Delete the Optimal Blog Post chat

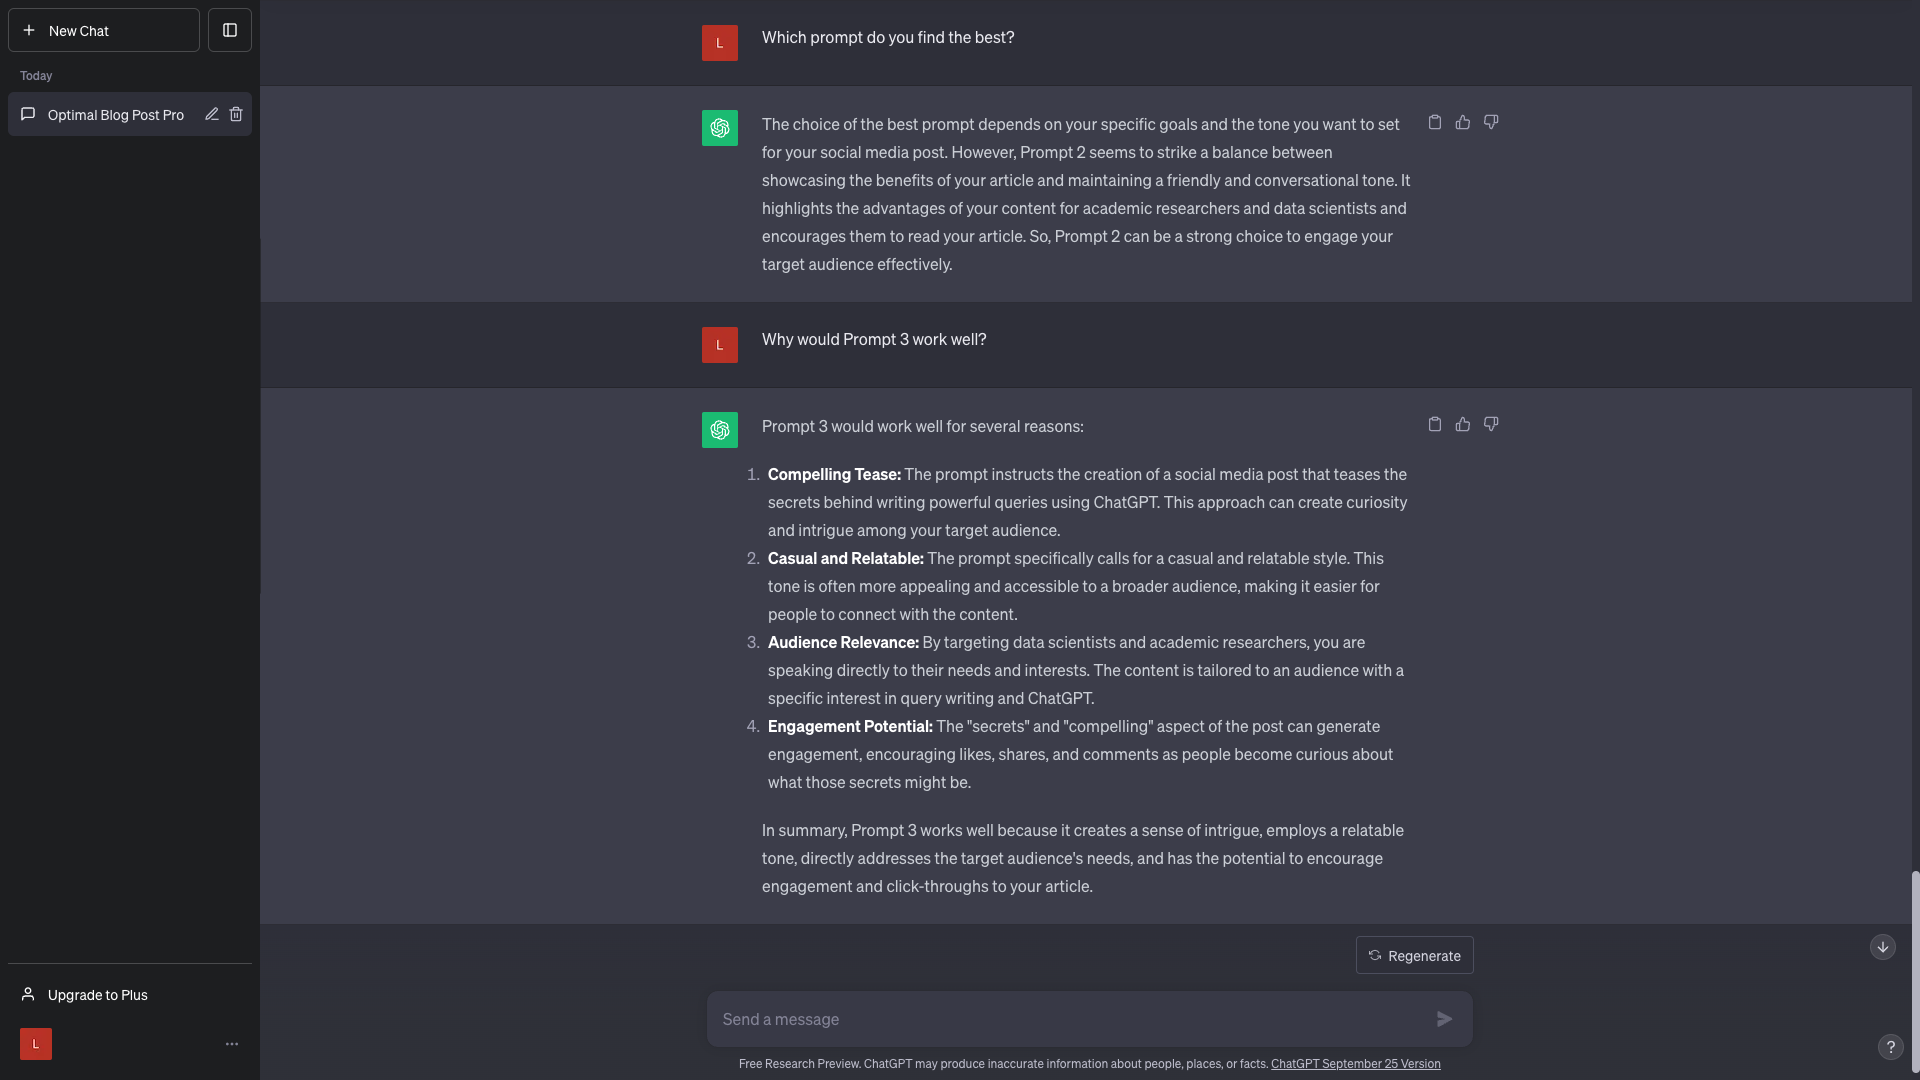pyautogui.click(x=236, y=114)
